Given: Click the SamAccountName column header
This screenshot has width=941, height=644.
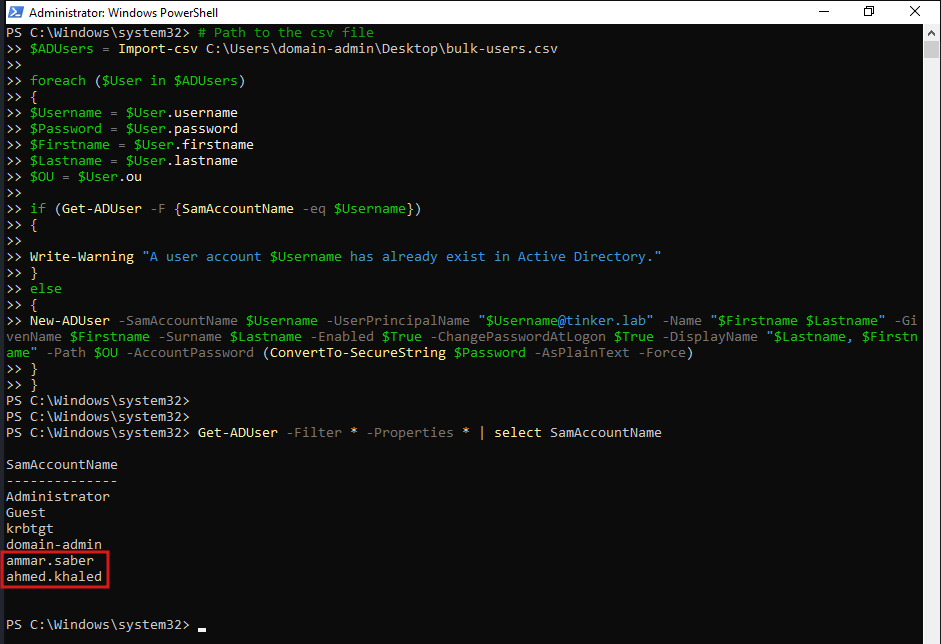Looking at the screenshot, I should [62, 465].
